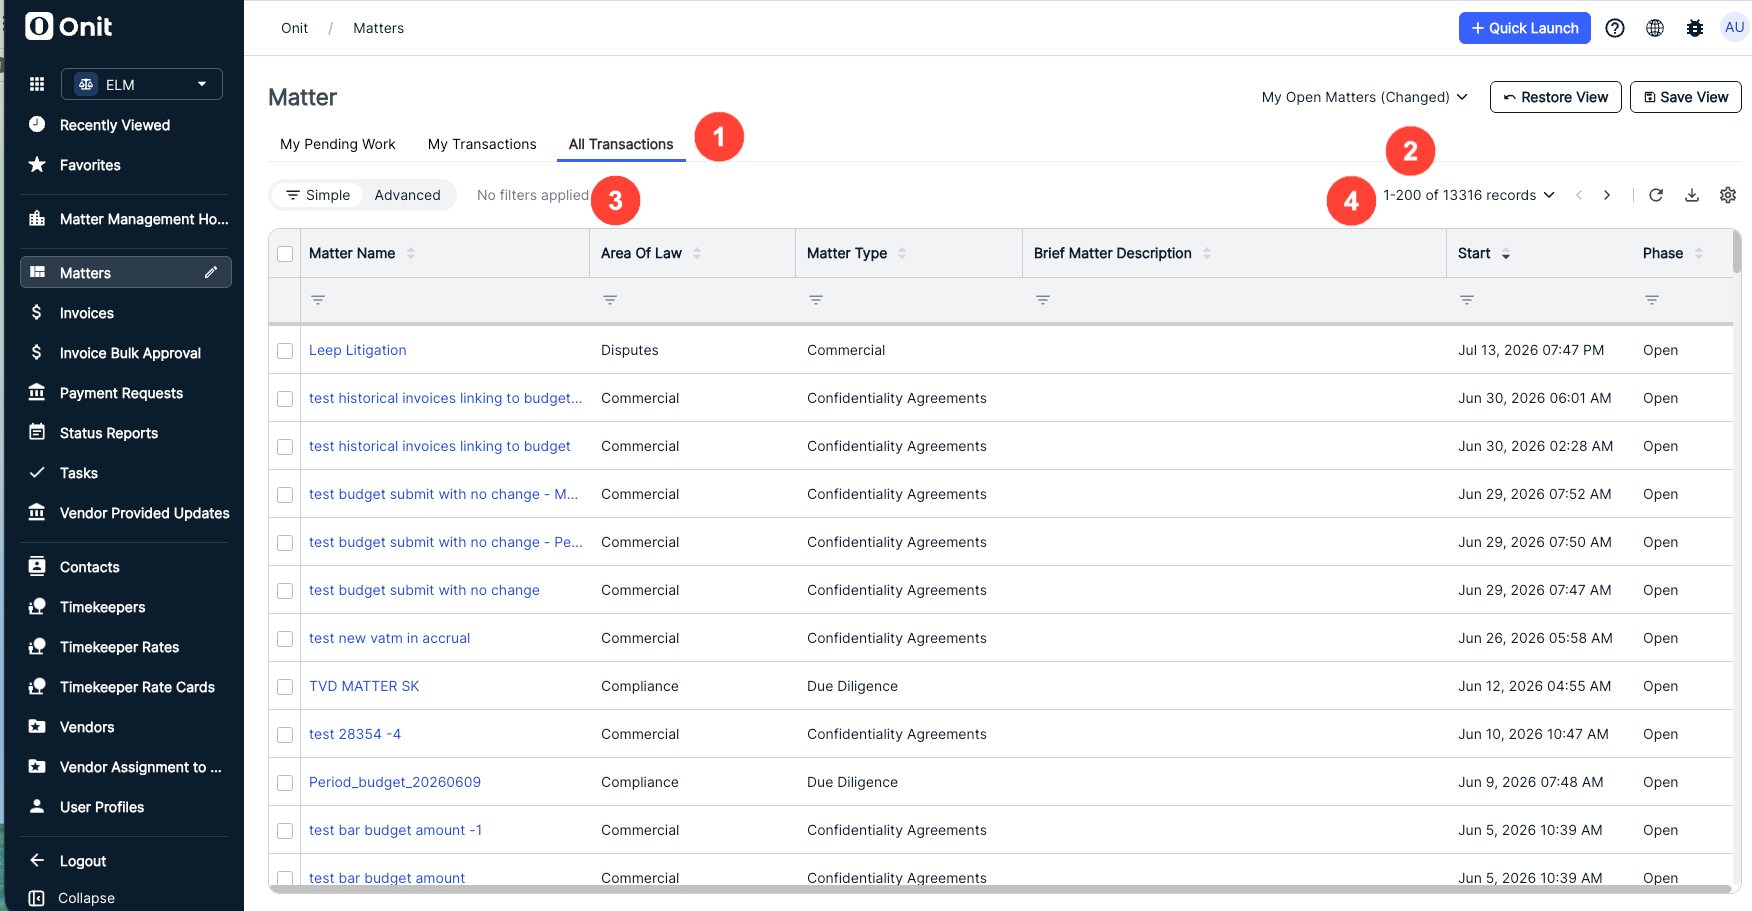
Task: Open the Area Of Law column filter icon
Action: (x=610, y=300)
